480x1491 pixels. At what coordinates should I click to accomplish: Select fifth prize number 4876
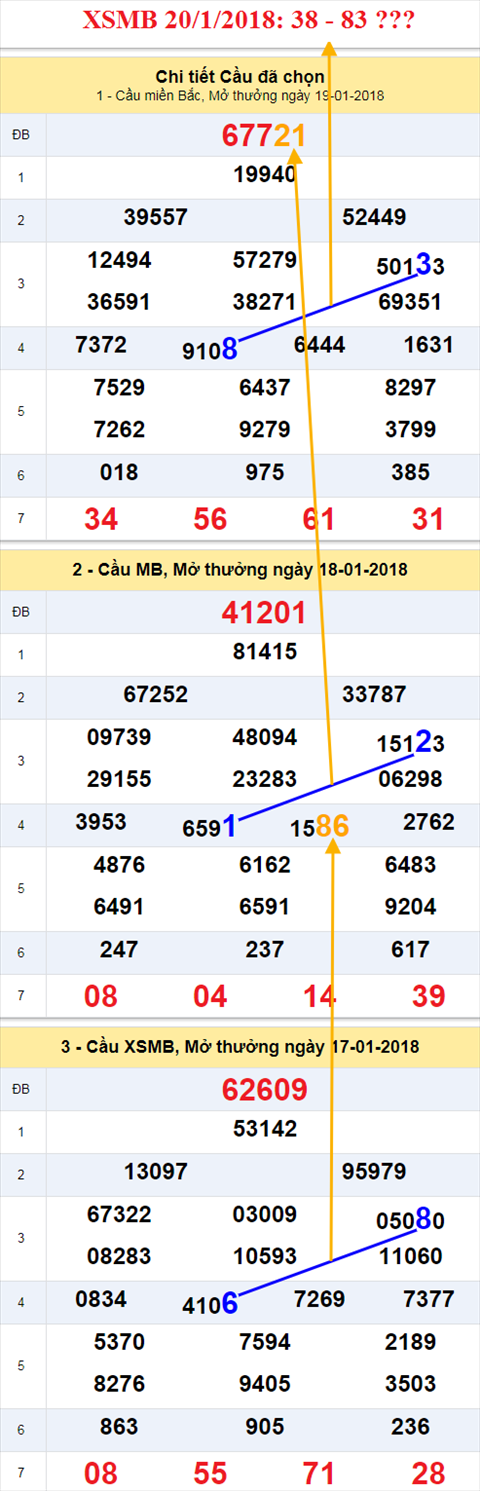(x=119, y=865)
